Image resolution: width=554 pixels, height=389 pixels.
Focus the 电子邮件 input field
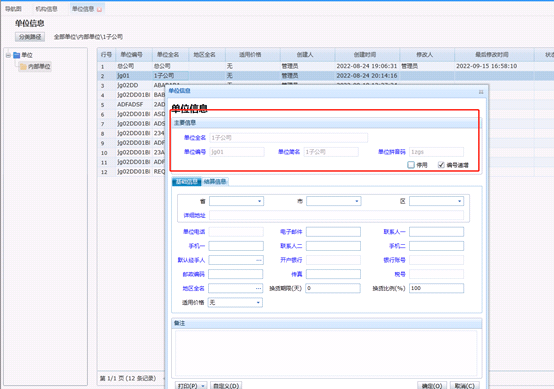pyautogui.click(x=333, y=232)
